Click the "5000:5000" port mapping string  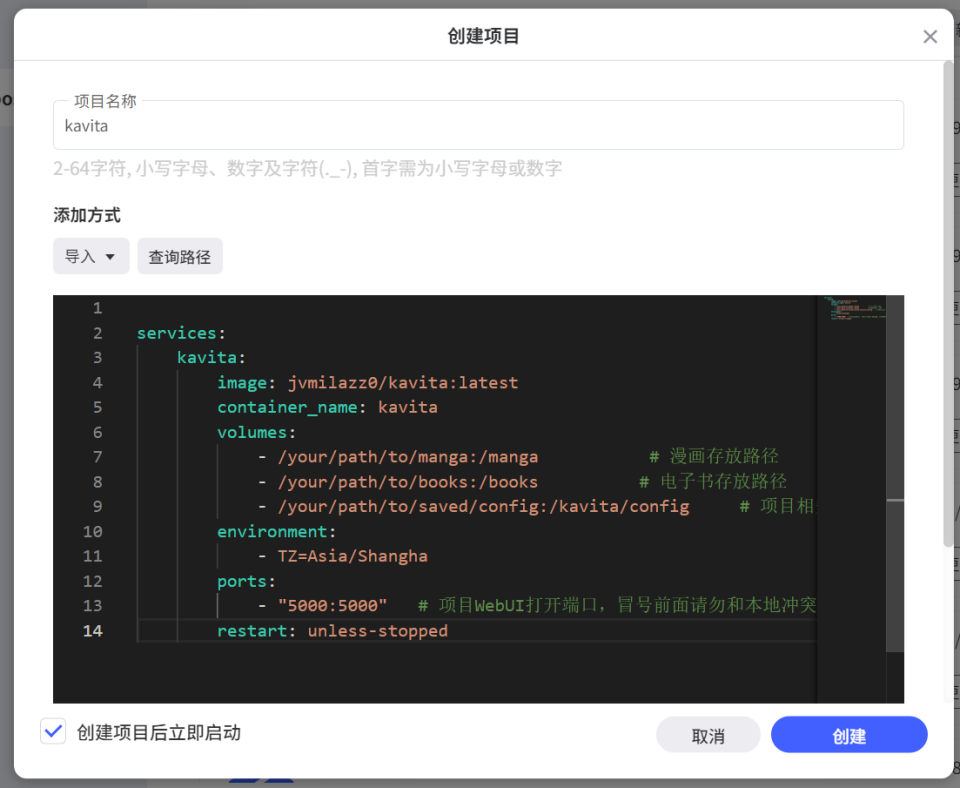coord(332,606)
